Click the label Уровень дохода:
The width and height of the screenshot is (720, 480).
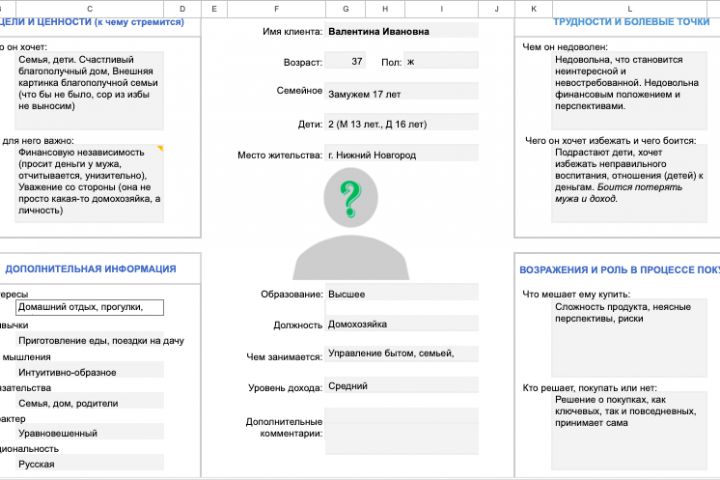click(x=285, y=388)
